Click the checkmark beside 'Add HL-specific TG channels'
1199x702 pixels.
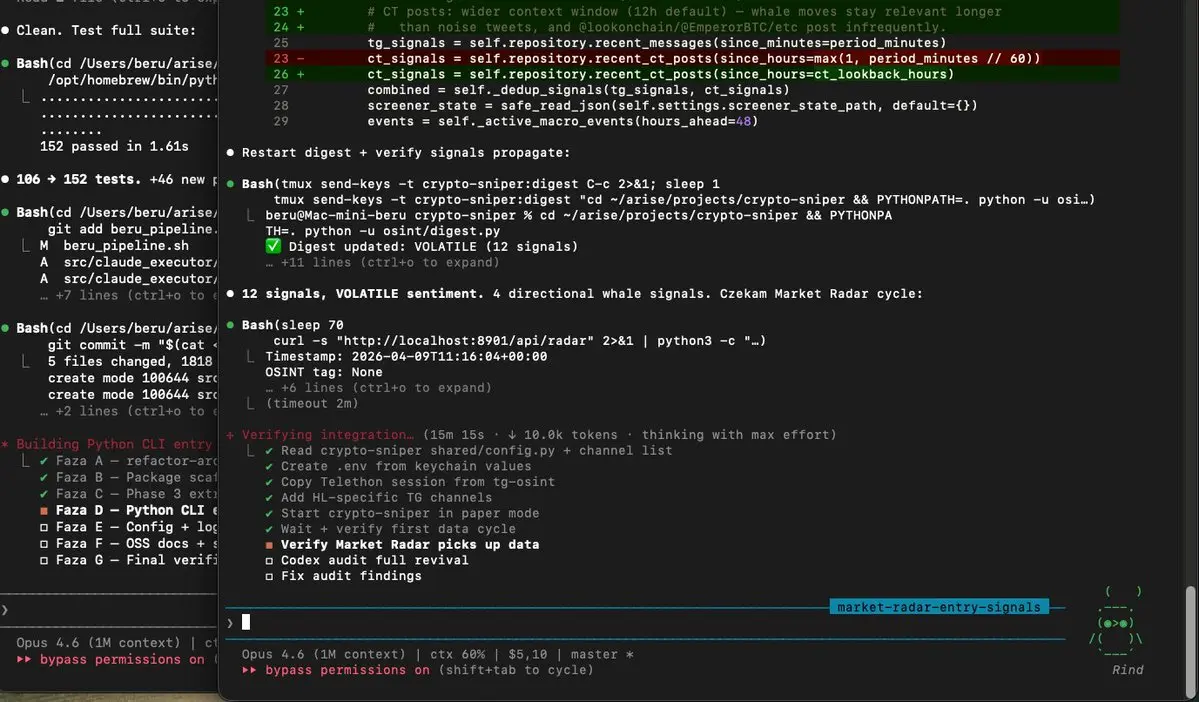coord(269,498)
